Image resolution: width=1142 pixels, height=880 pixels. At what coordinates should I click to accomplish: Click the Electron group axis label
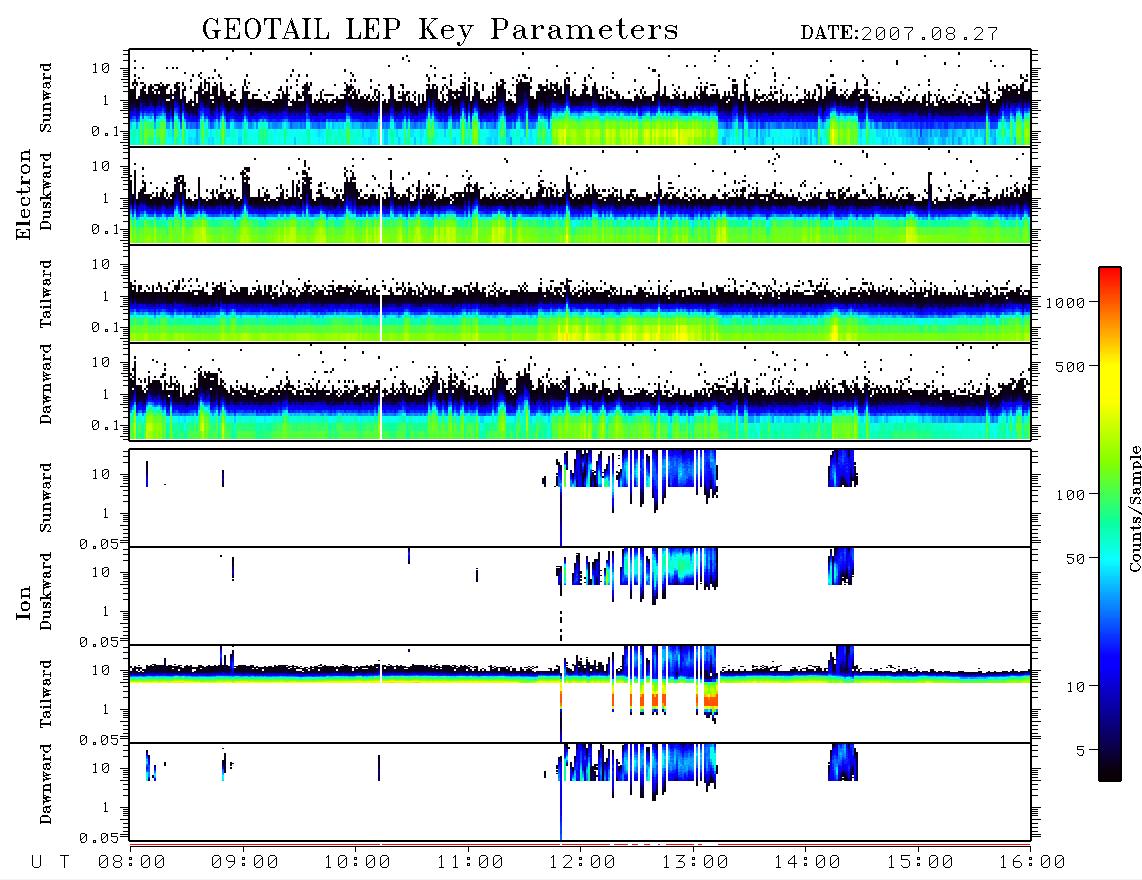[24, 194]
